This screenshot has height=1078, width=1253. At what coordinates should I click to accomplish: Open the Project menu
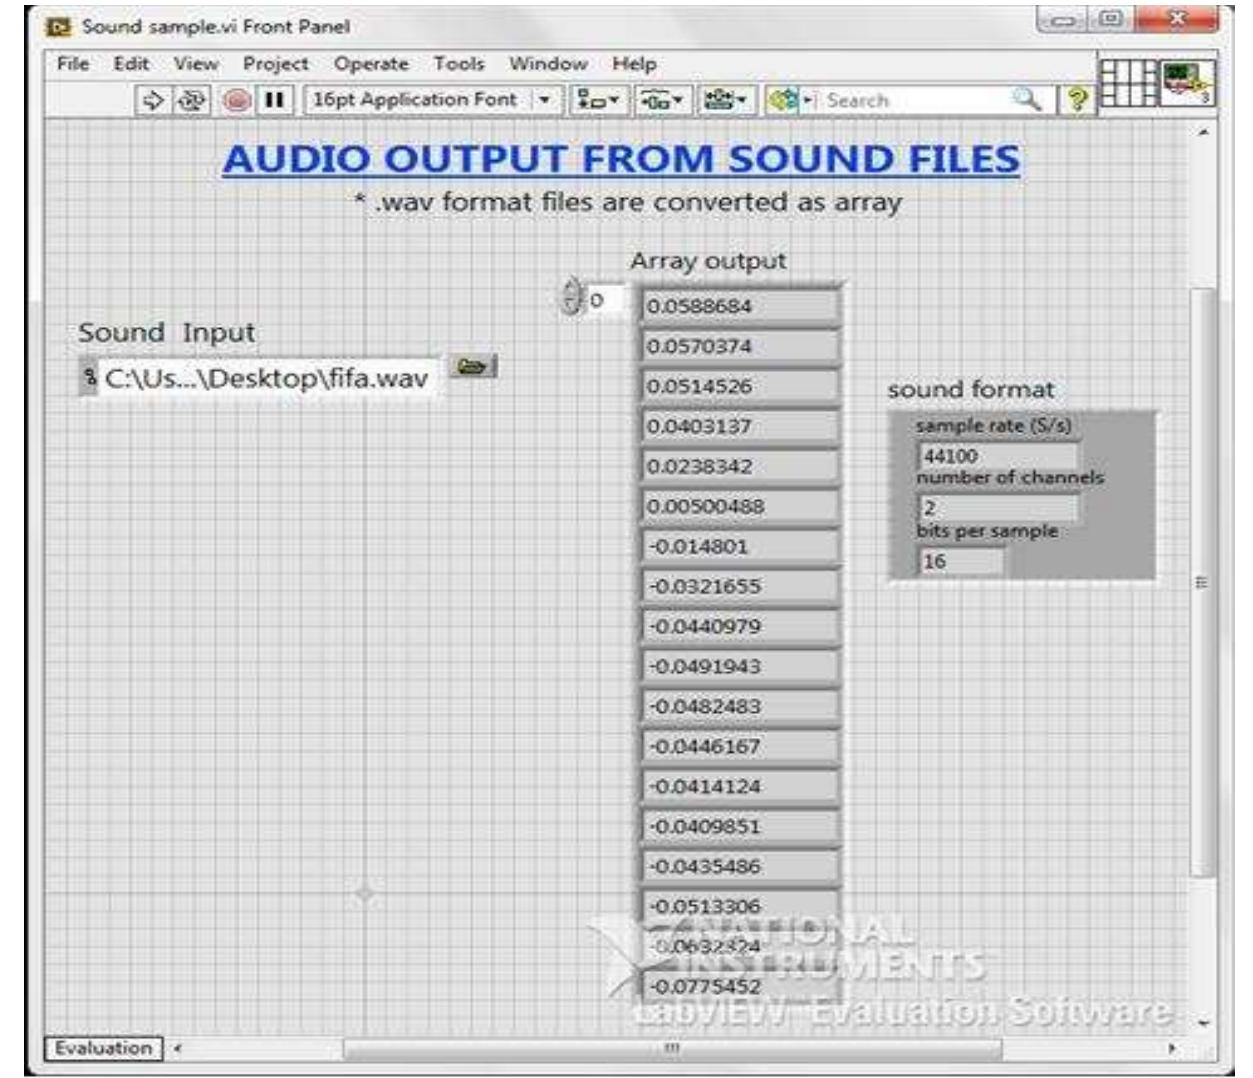(x=276, y=64)
